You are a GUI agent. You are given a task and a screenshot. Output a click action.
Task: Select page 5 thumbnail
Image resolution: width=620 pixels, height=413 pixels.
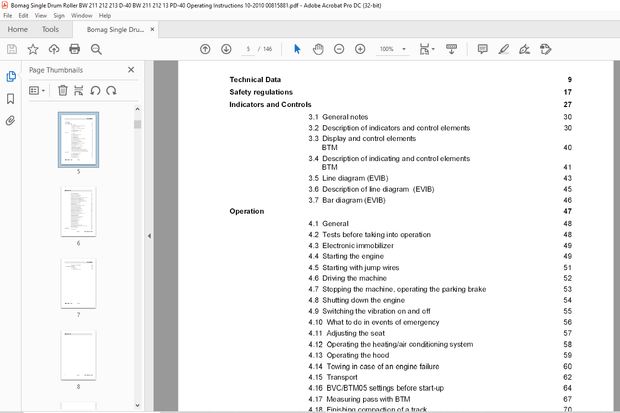(78, 140)
